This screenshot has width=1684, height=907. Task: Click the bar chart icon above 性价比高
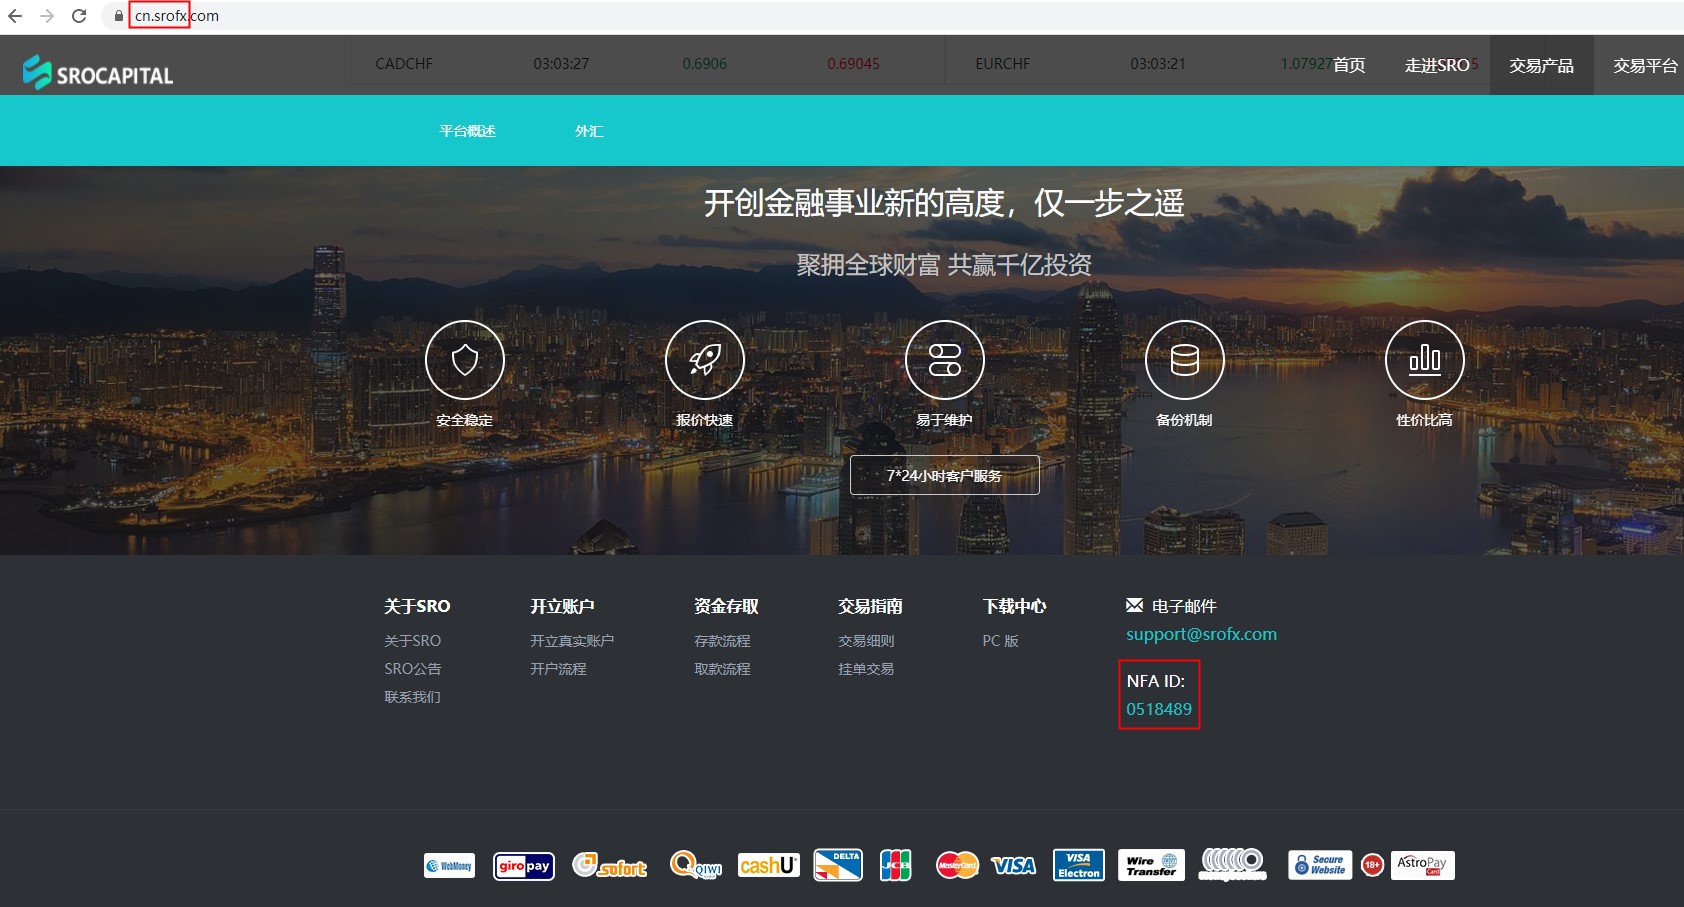(1425, 360)
